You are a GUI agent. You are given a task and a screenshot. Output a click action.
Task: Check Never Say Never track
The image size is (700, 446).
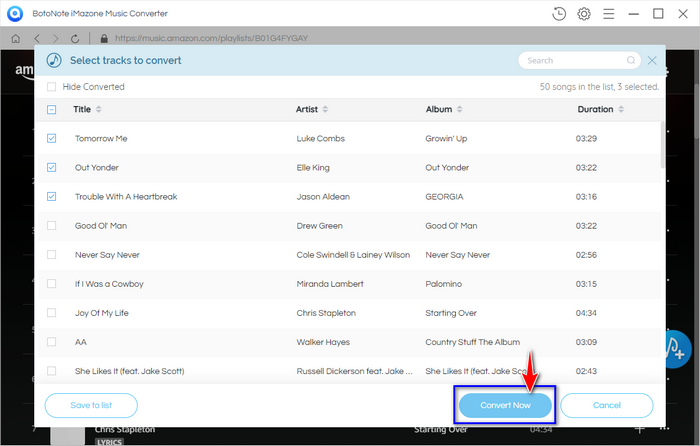[52, 254]
